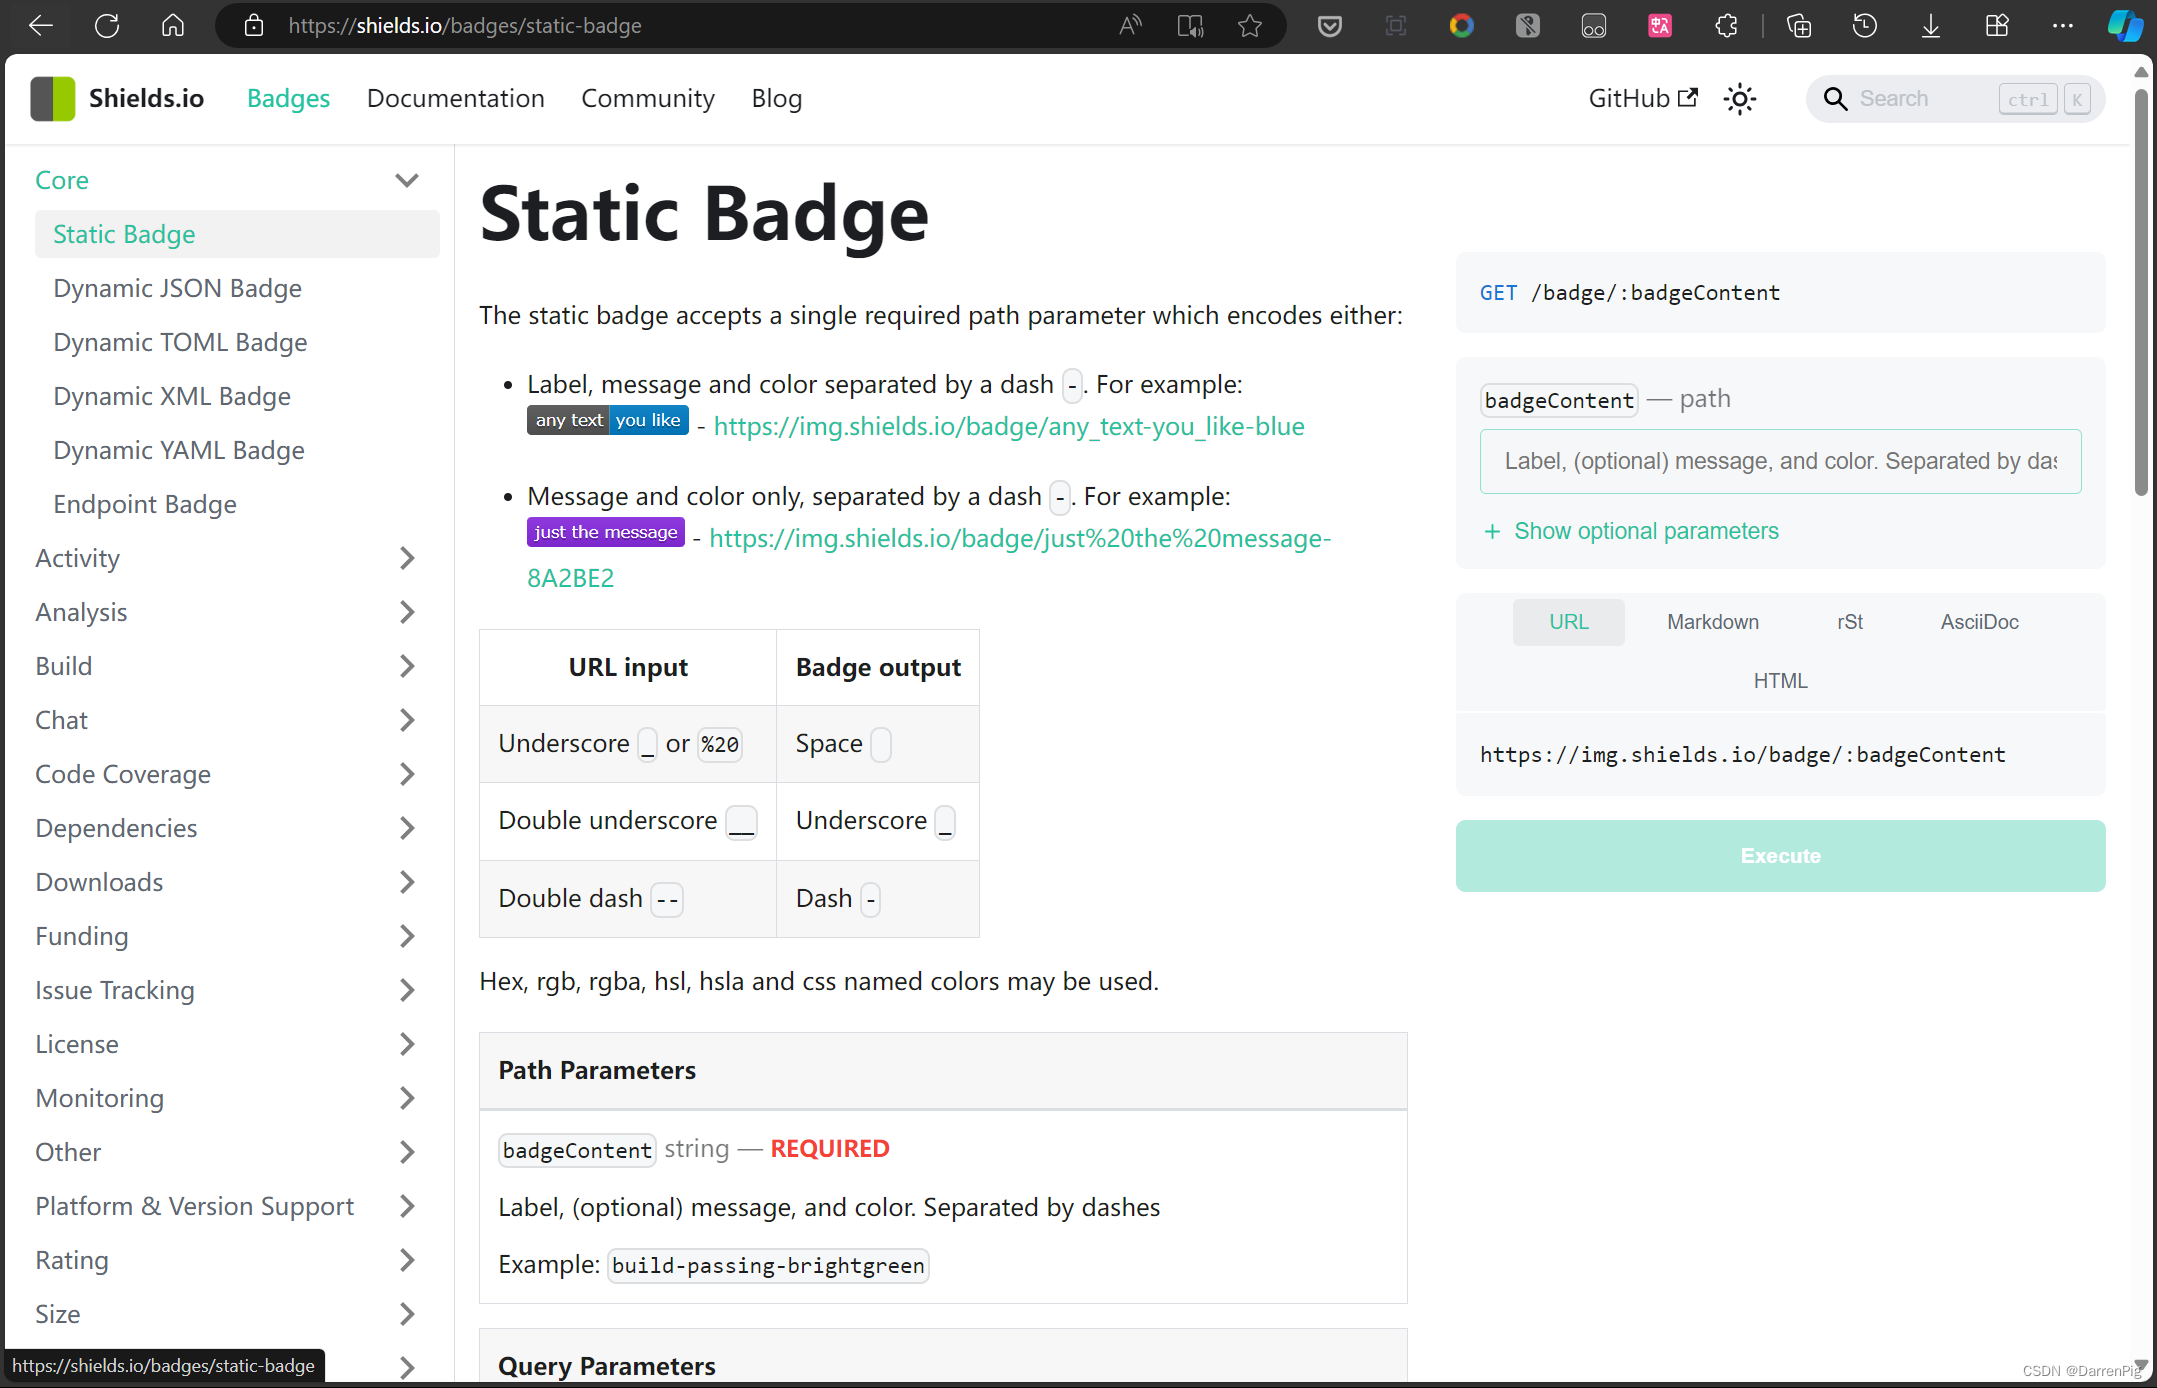Image resolution: width=2157 pixels, height=1388 pixels.
Task: Click the colorful circle extension icon
Action: 1462,26
